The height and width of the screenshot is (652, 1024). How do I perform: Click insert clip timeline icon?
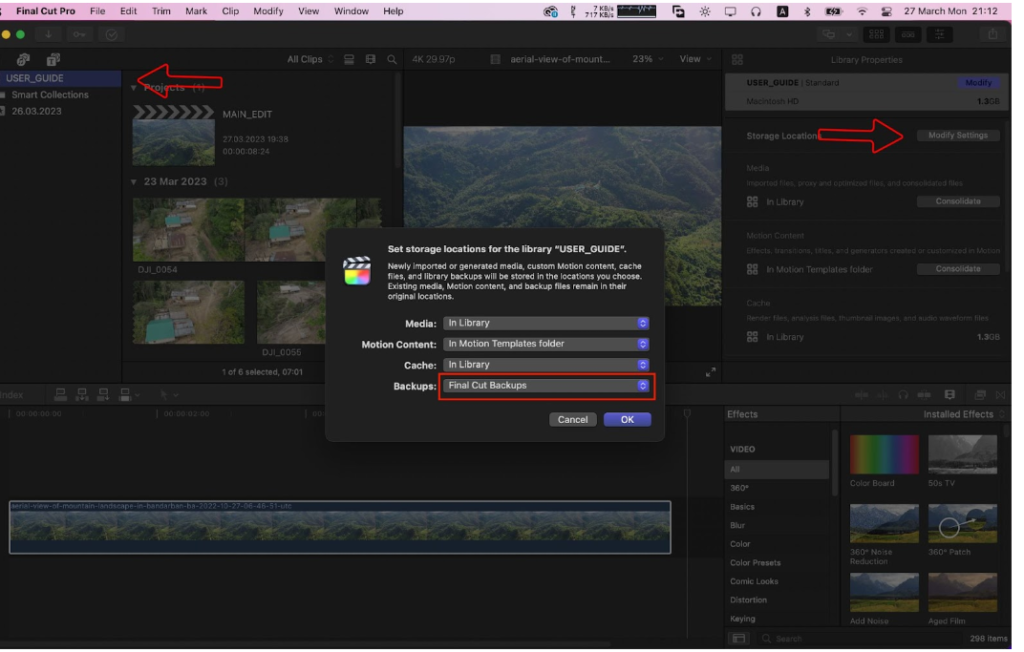pyautogui.click(x=82, y=395)
